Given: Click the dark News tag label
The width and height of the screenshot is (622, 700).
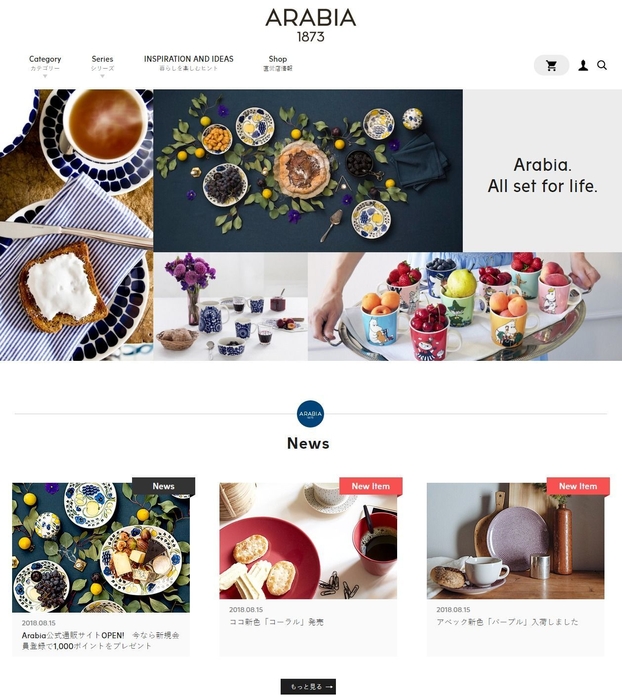Looking at the screenshot, I should pos(163,486).
